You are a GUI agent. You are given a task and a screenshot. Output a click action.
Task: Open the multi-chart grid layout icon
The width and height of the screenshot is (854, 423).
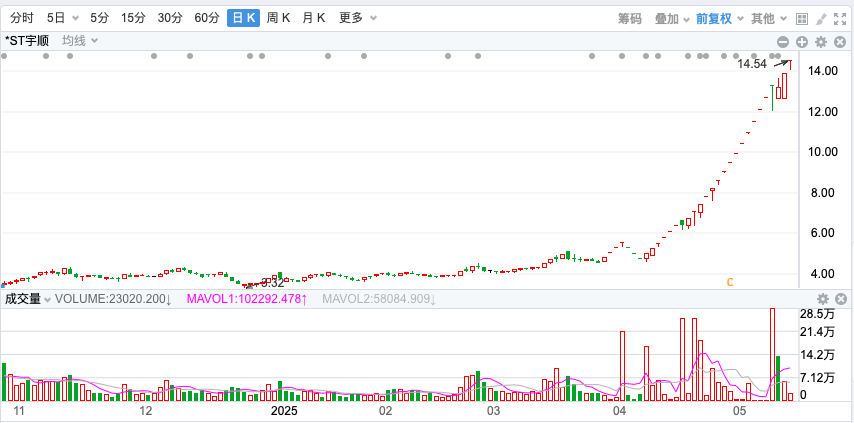802,19
